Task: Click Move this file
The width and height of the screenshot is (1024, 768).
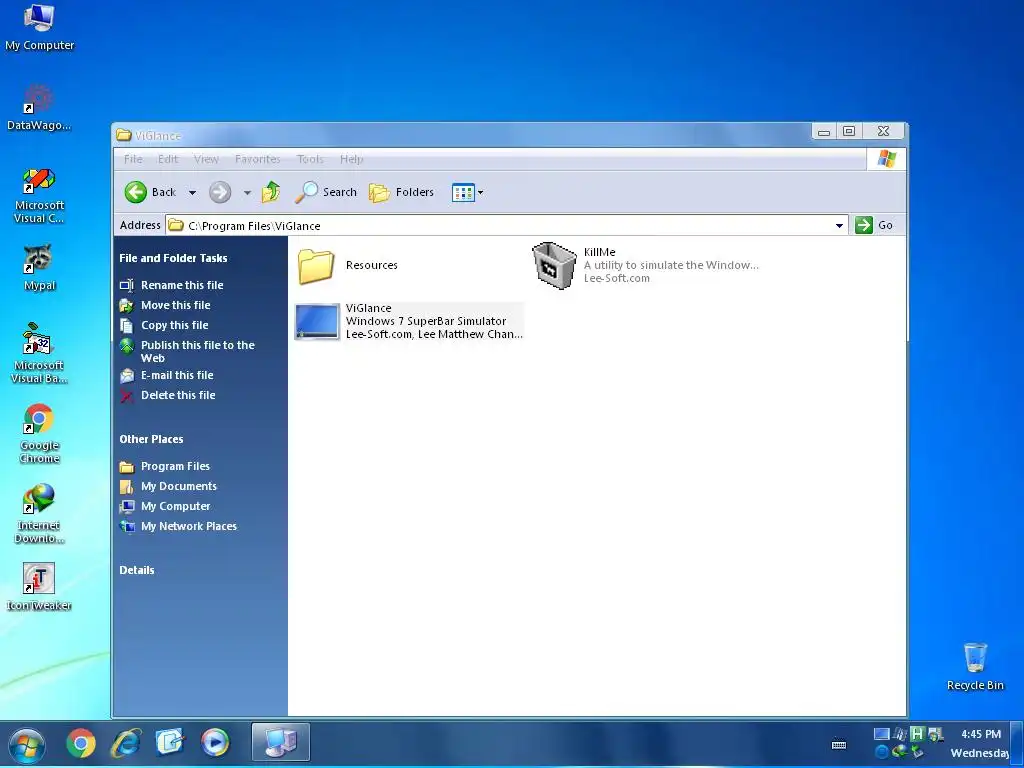Action: pos(176,305)
